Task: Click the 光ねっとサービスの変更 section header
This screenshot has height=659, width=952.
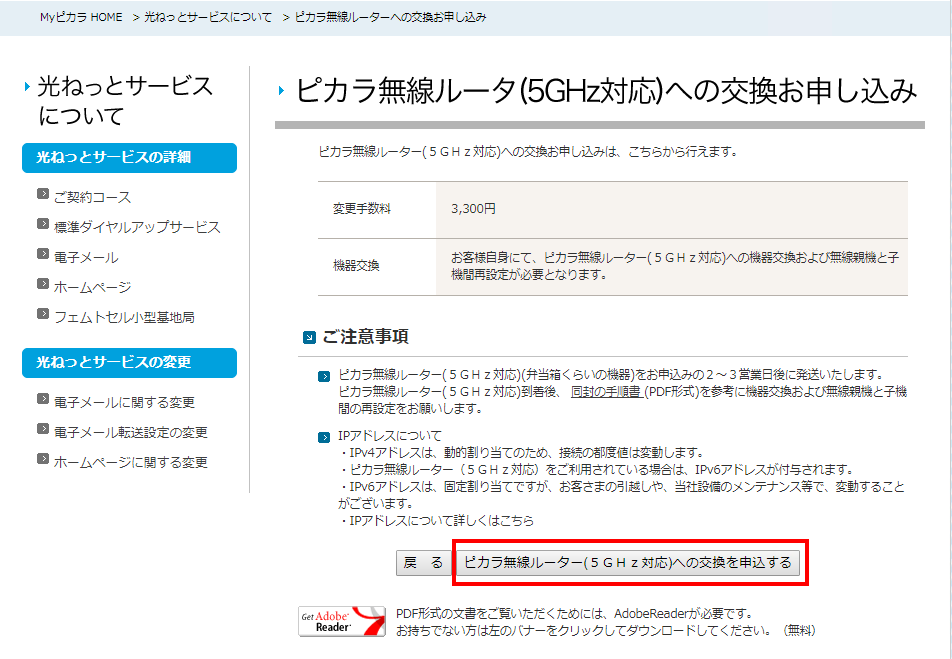Action: (129, 363)
